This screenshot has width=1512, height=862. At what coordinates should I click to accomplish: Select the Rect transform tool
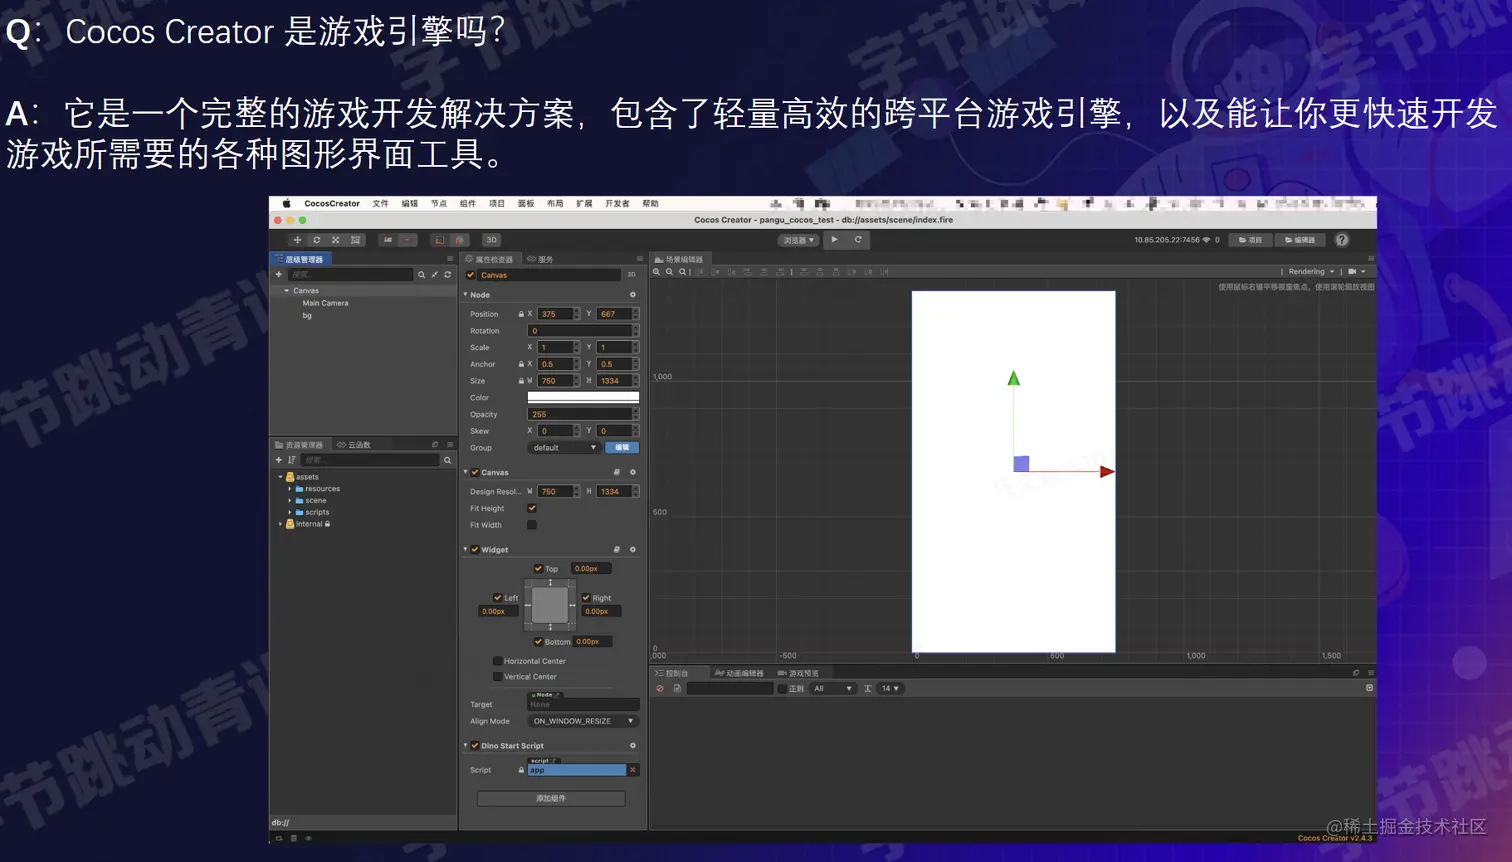click(355, 240)
